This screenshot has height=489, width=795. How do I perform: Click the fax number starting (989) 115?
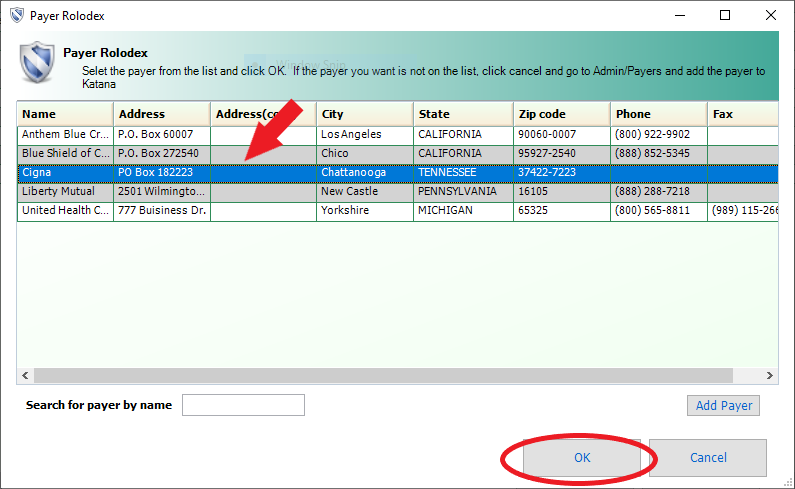743,210
